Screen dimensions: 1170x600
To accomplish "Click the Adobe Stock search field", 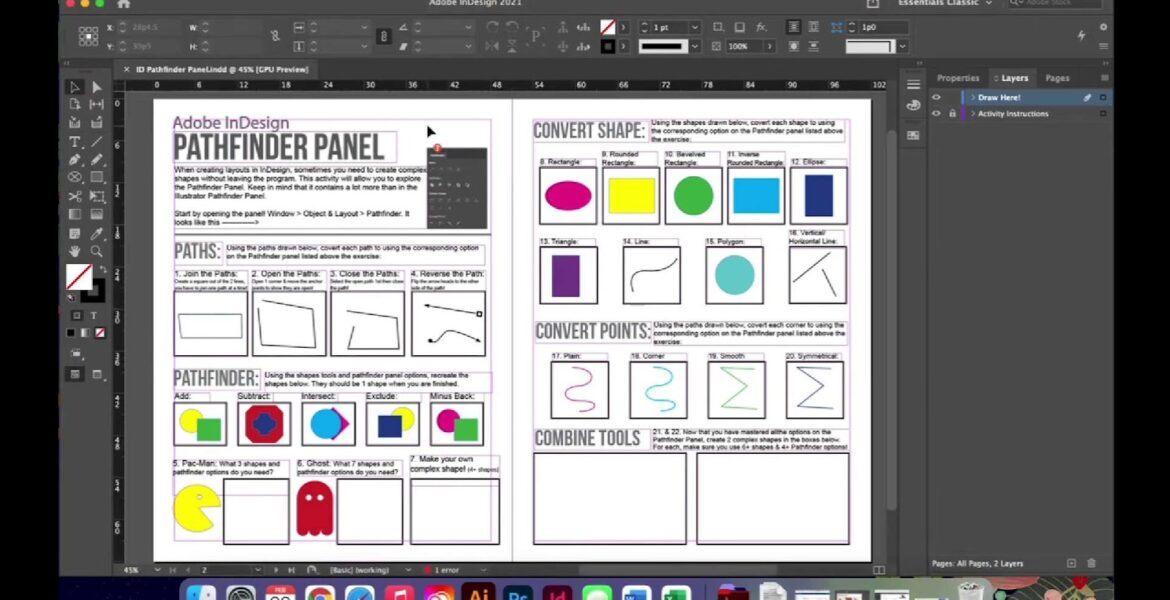I will 1057,3.
